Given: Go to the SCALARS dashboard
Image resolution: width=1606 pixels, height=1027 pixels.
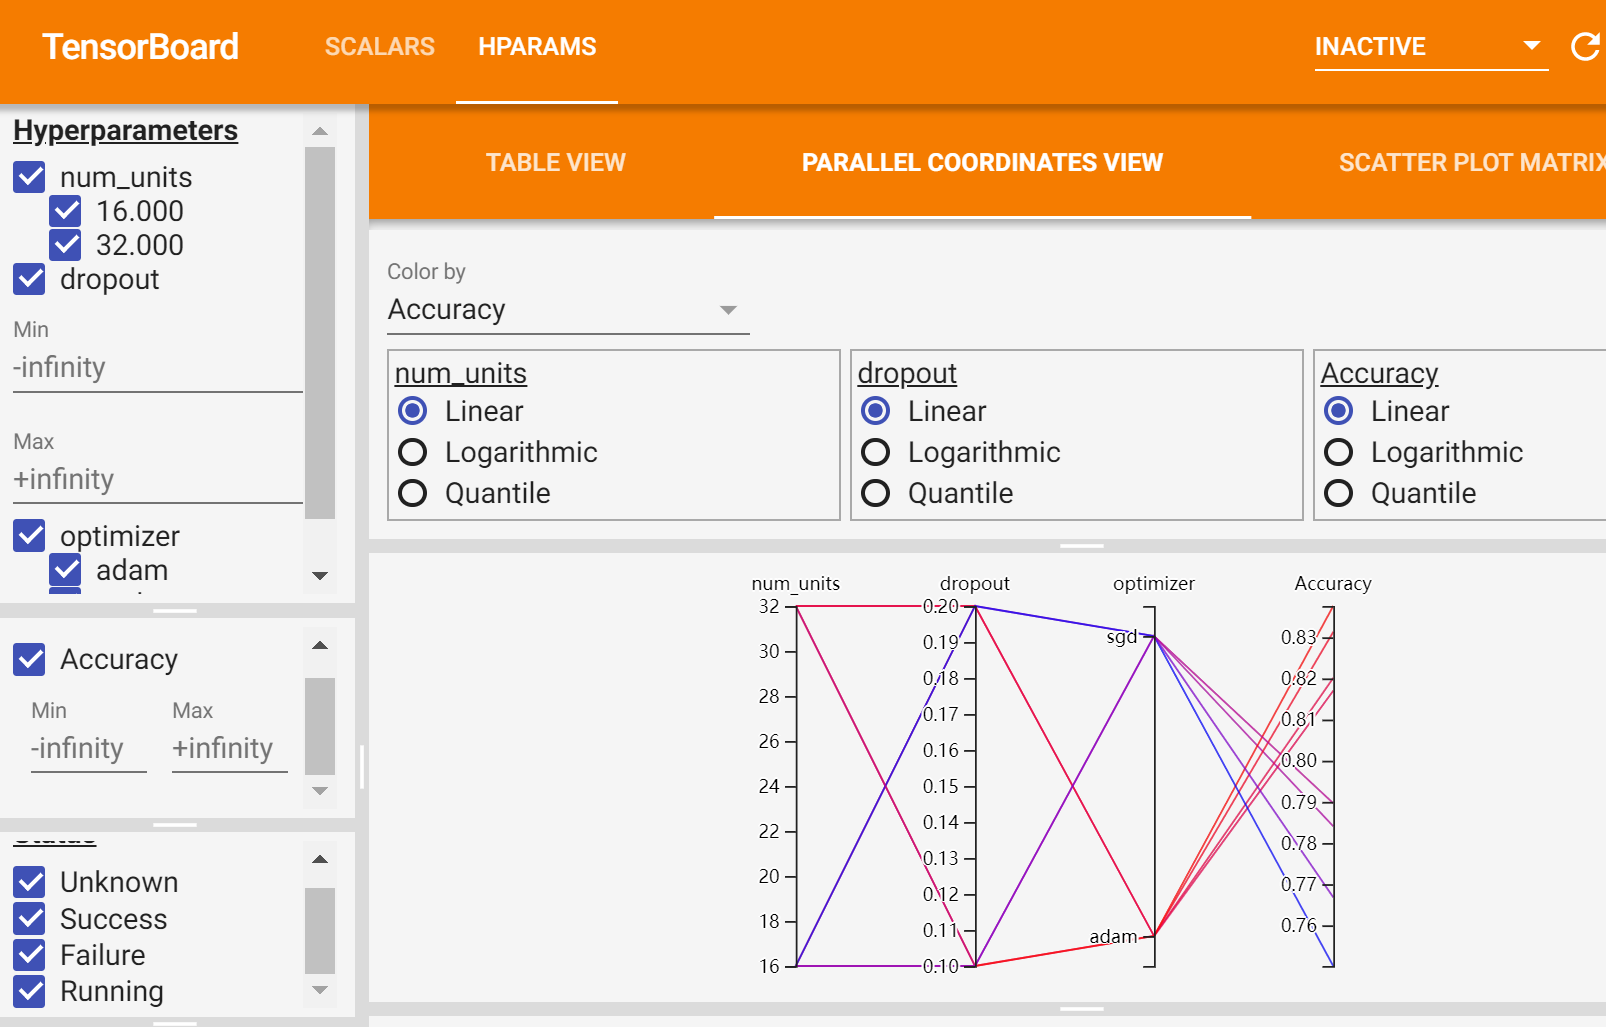Looking at the screenshot, I should coord(379,47).
